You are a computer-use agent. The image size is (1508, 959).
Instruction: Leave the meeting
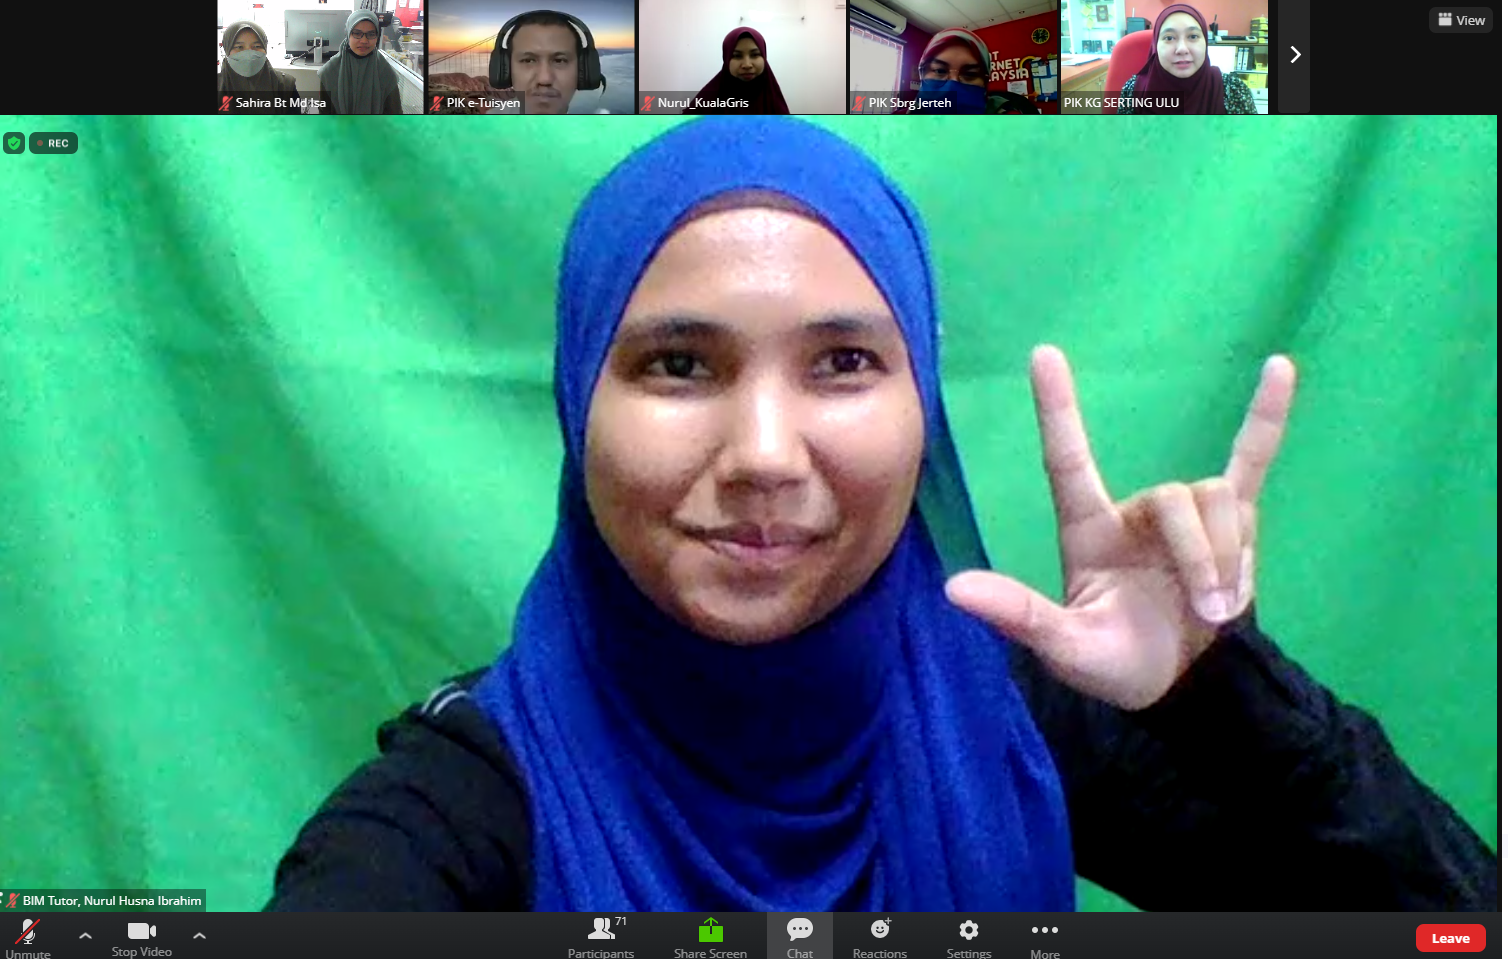(x=1450, y=938)
